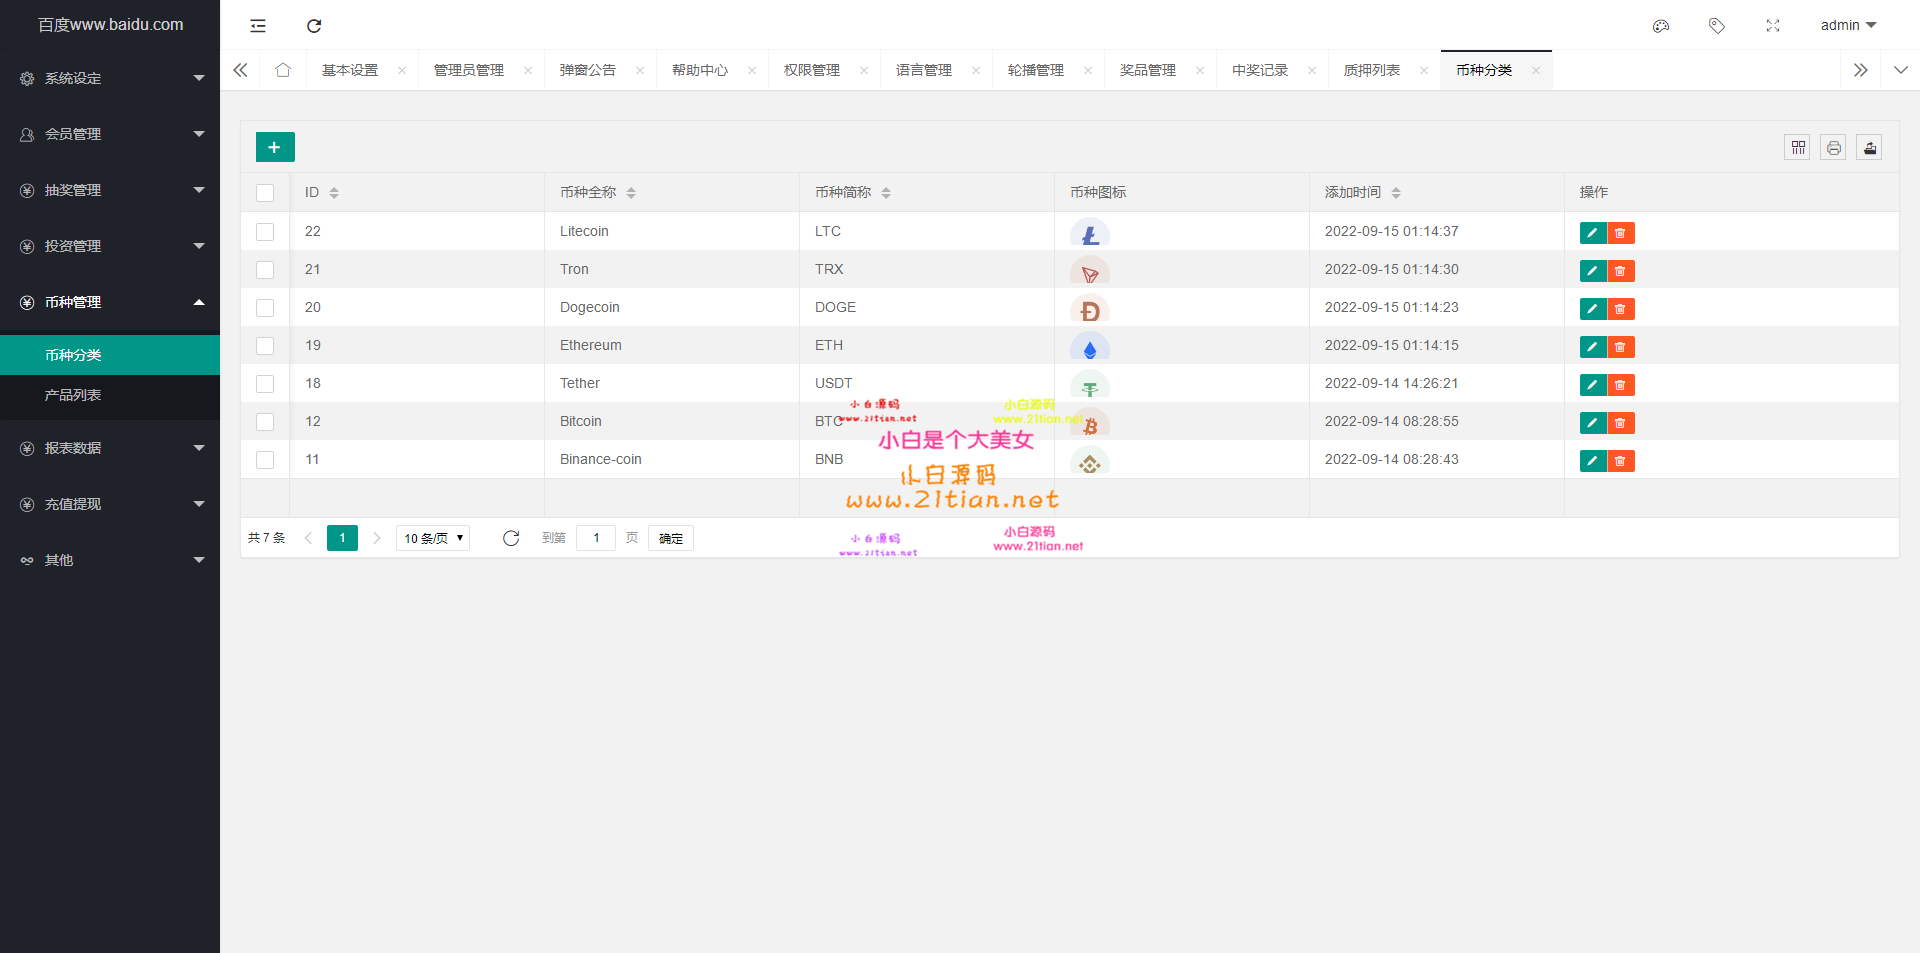Click the edit icon for Litecoin row
1920x953 pixels.
pyautogui.click(x=1592, y=233)
